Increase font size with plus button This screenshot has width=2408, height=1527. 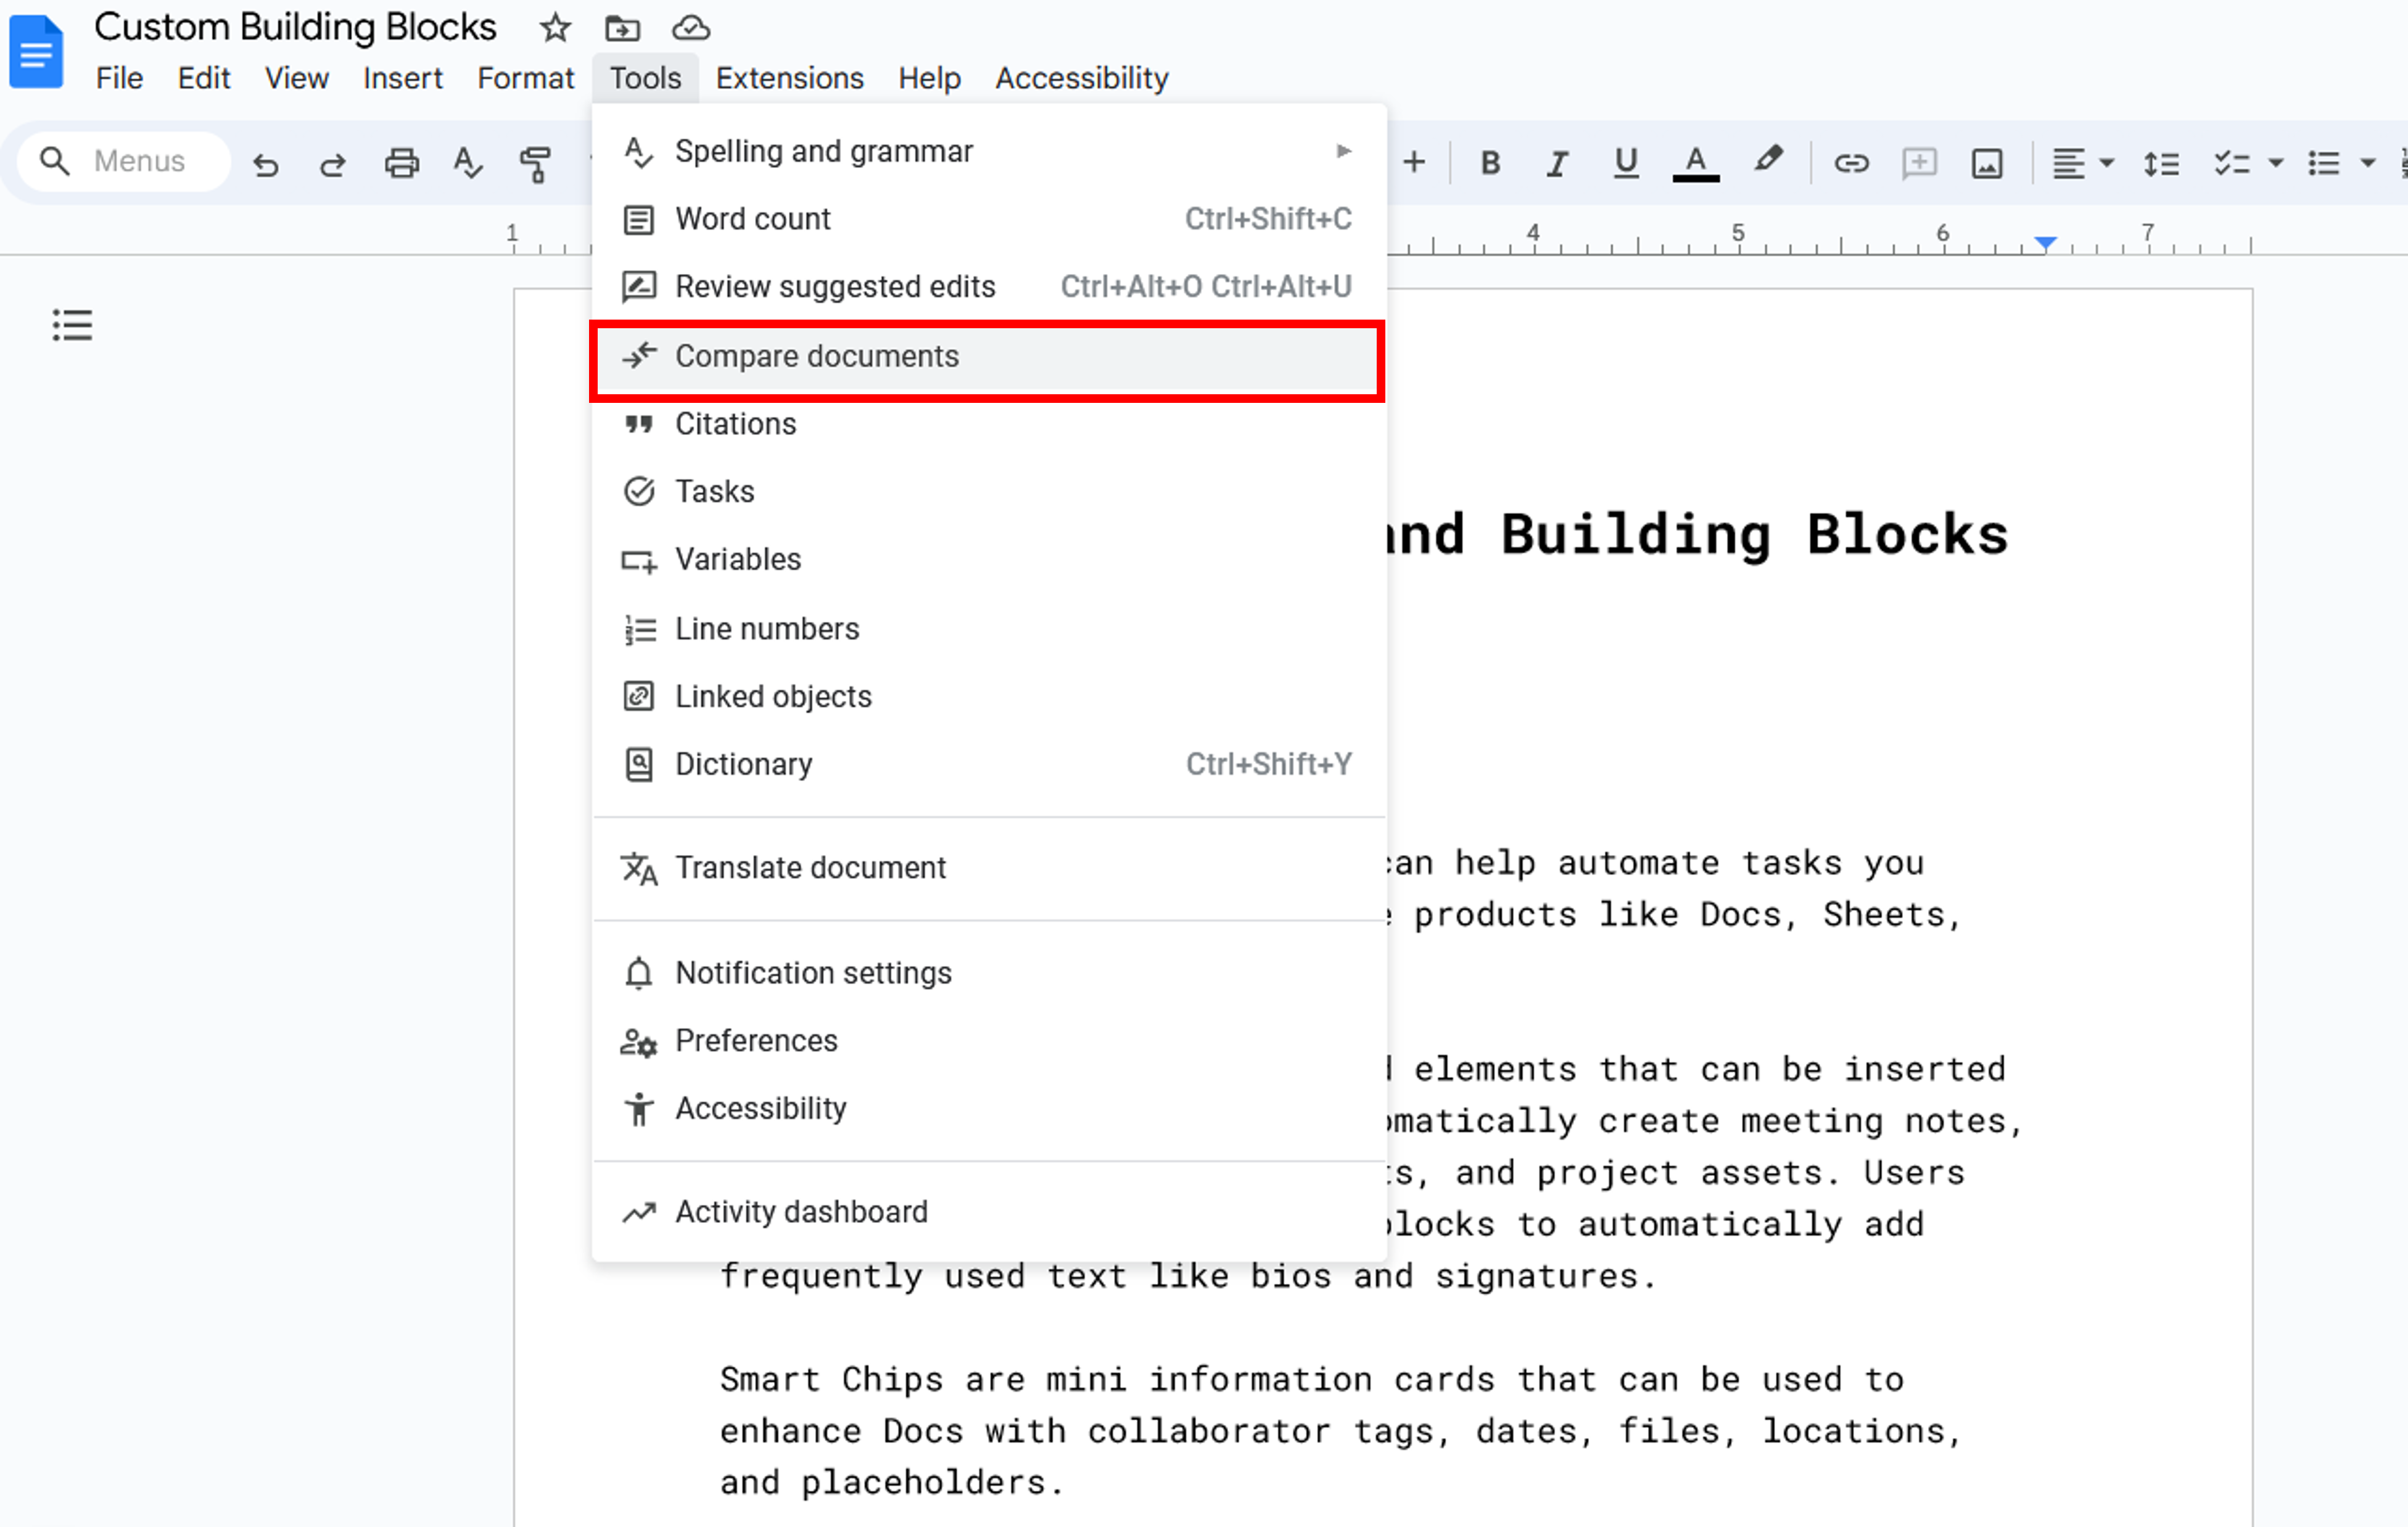point(1414,163)
